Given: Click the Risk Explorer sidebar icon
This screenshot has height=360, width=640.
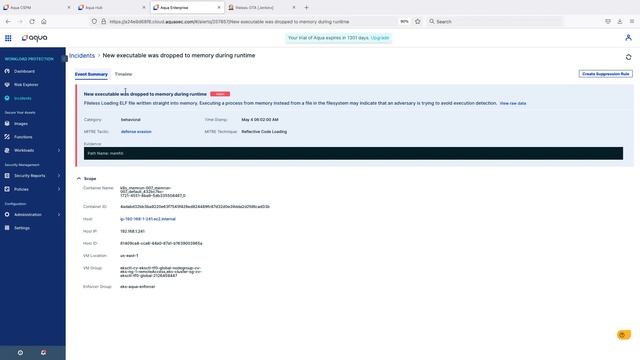Looking at the screenshot, I should [x=7, y=84].
